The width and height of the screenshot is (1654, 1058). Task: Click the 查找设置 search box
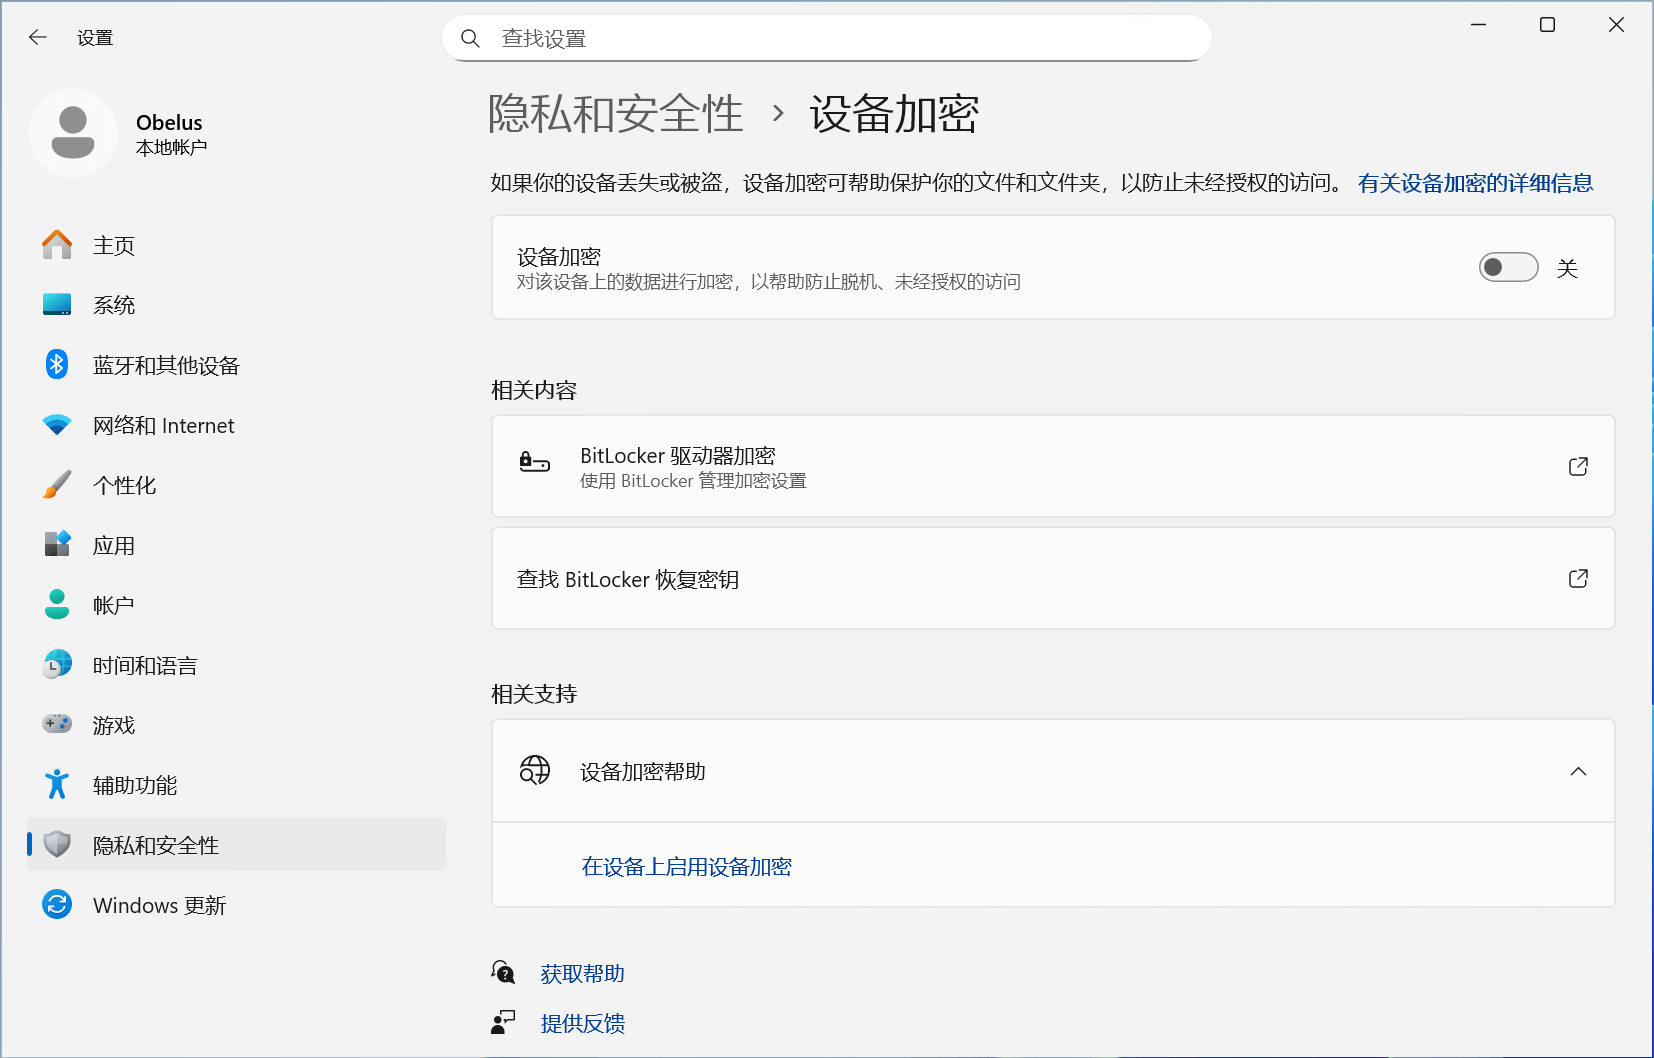click(826, 39)
